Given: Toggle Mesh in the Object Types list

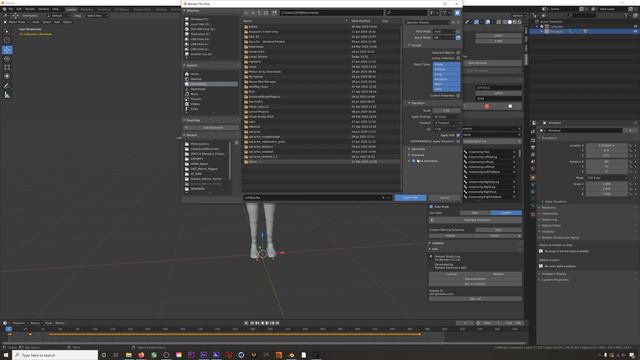Looking at the screenshot, I should tap(447, 84).
